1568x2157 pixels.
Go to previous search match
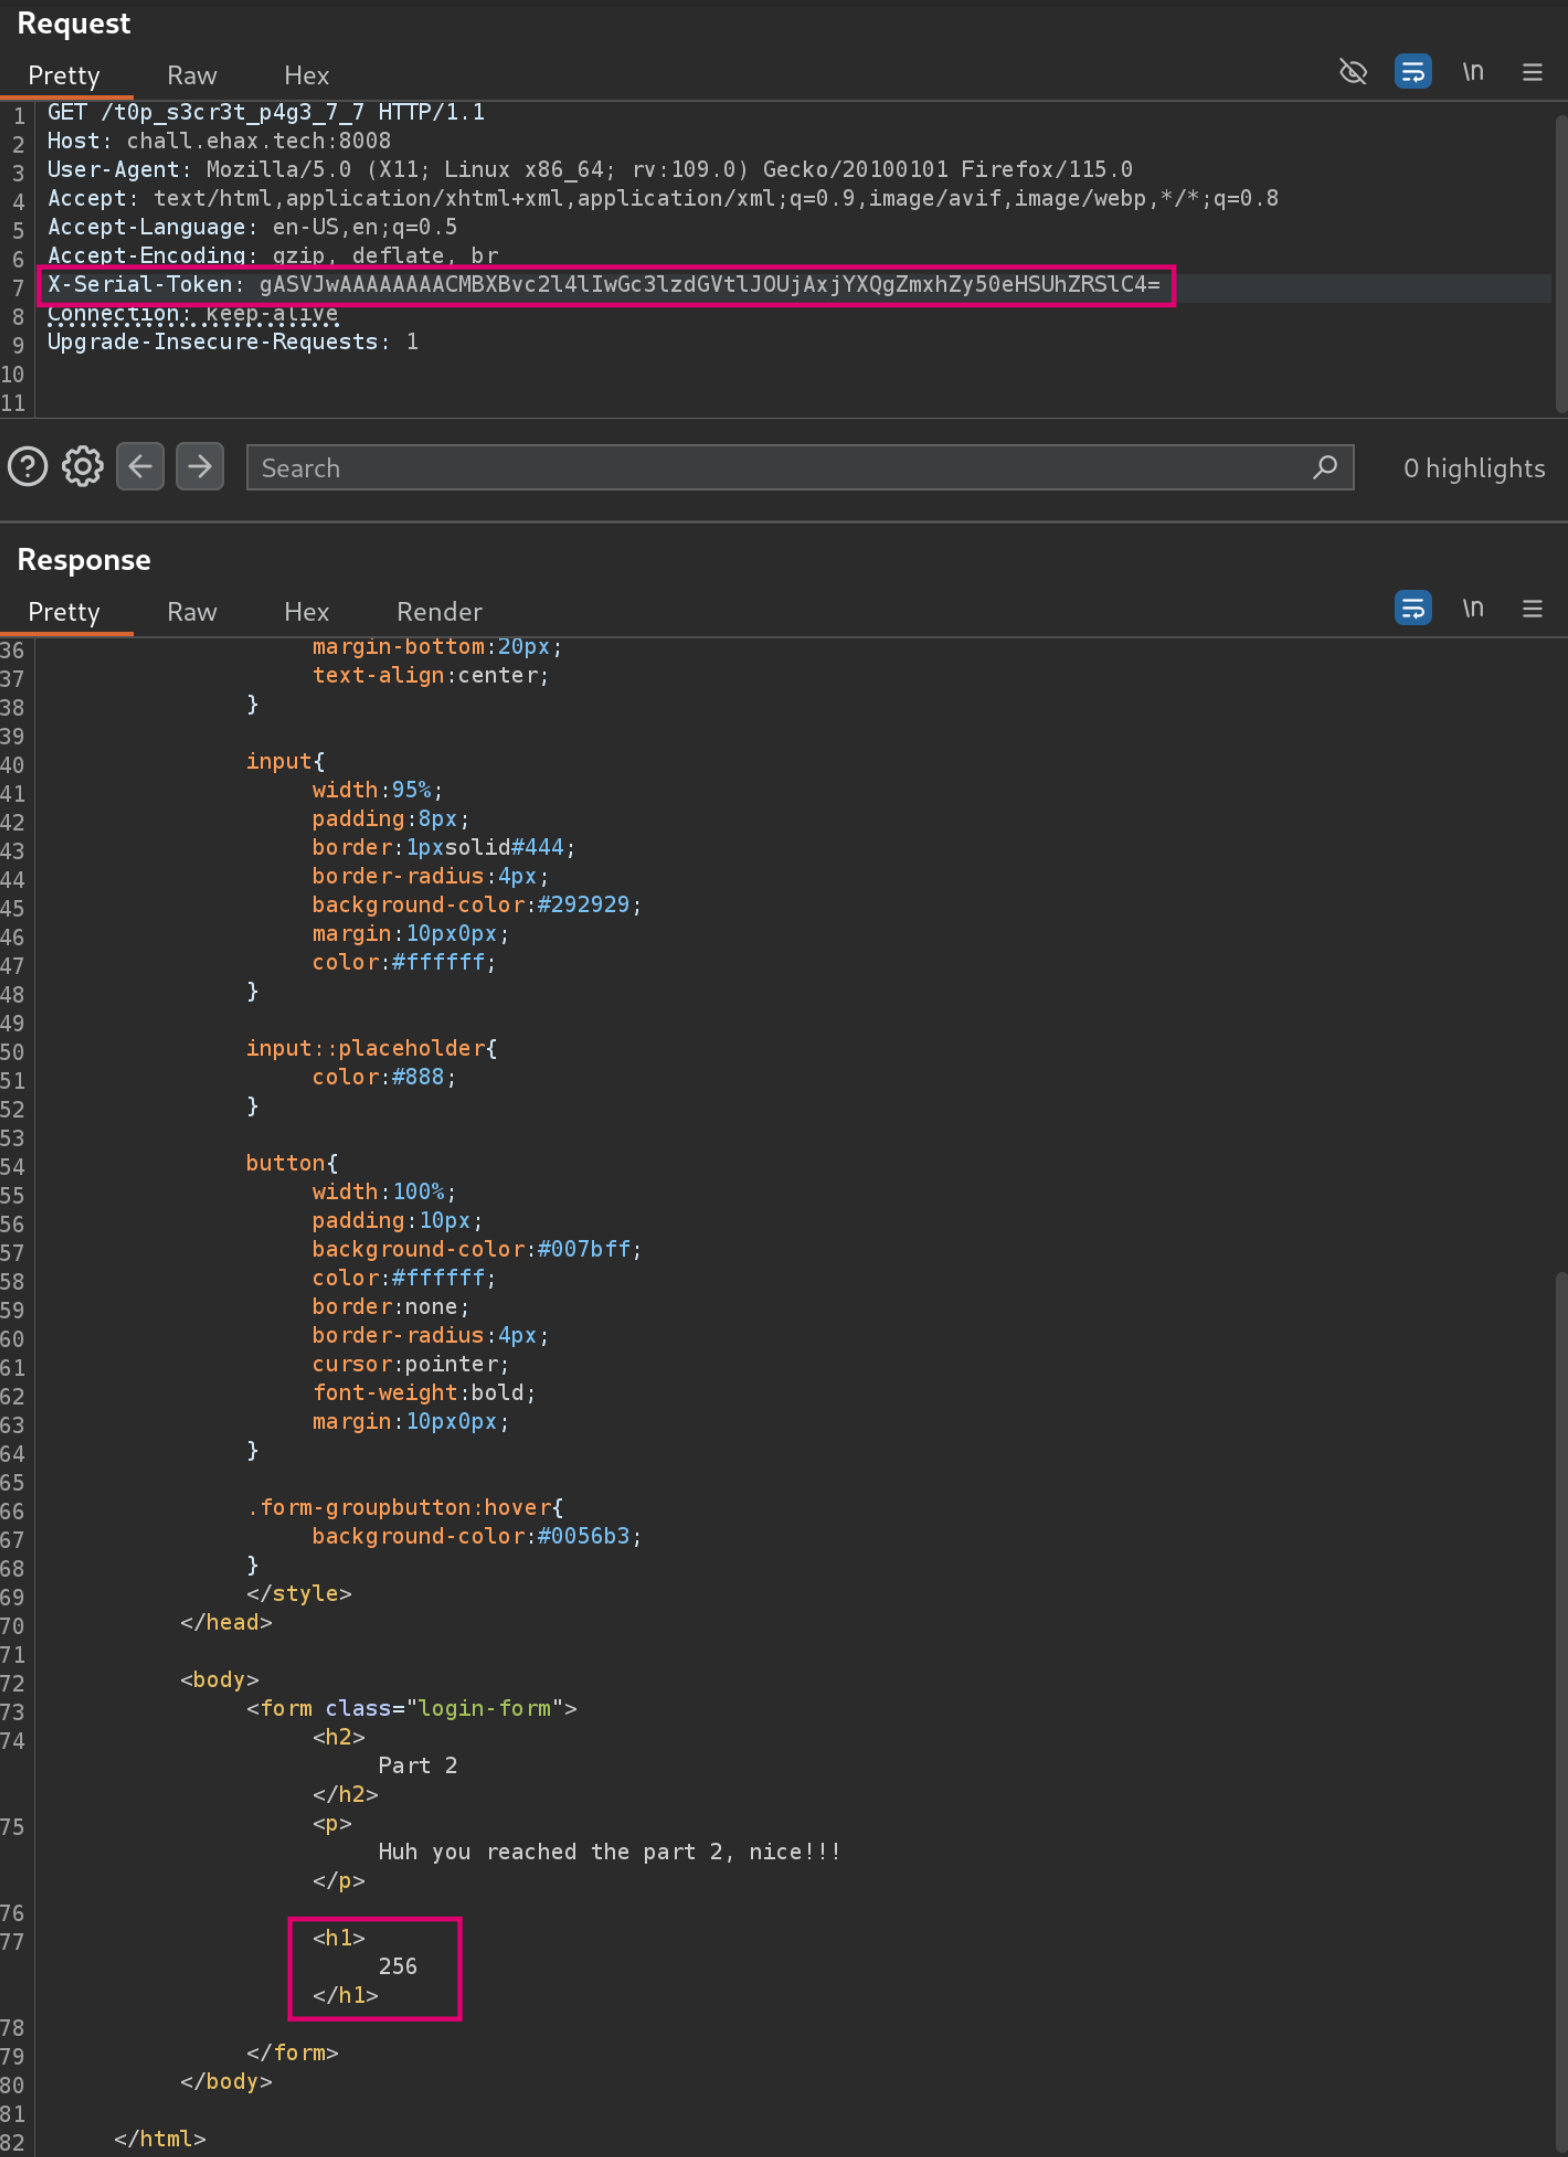coord(140,467)
